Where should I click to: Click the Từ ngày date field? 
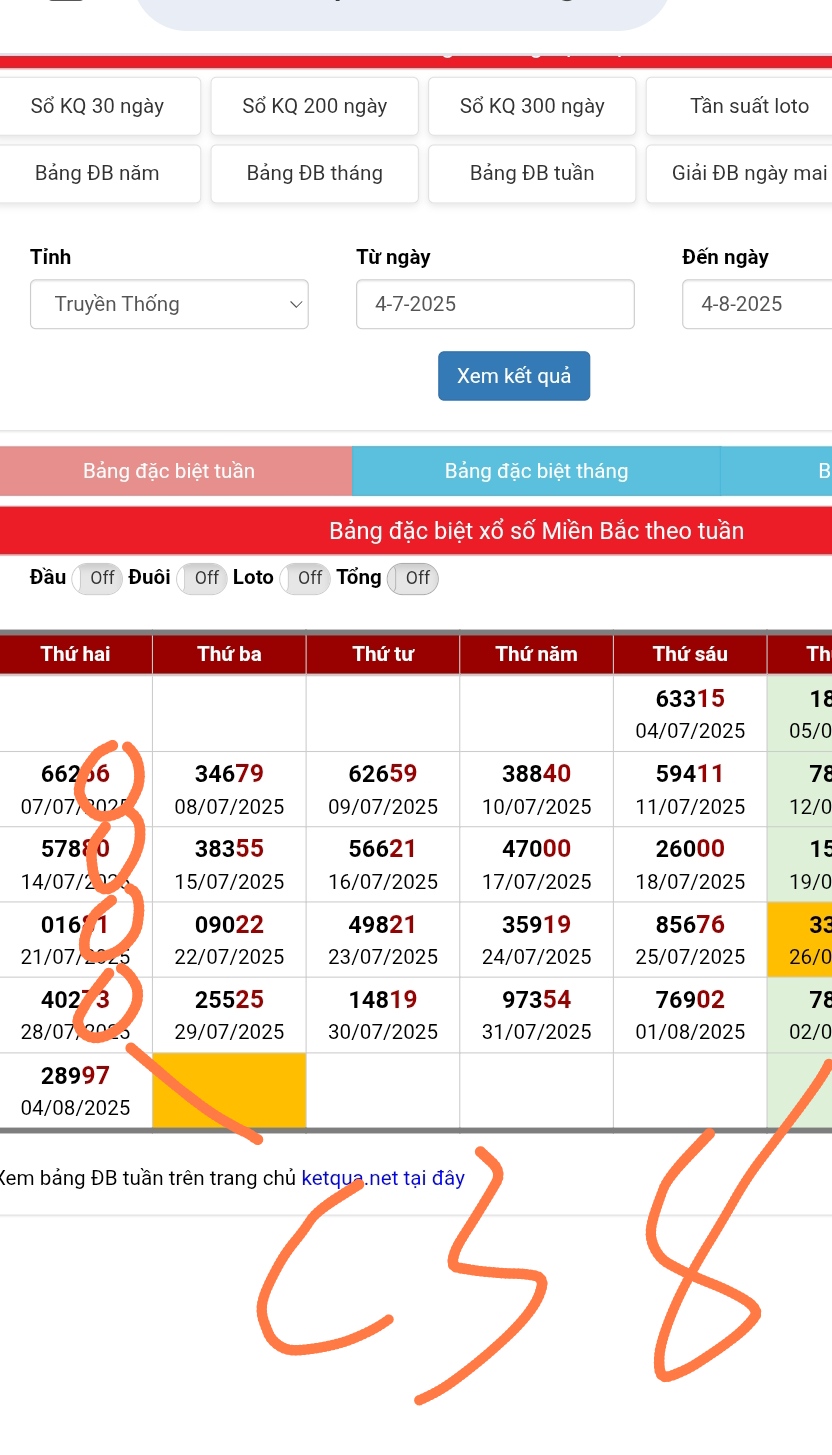[x=495, y=304]
